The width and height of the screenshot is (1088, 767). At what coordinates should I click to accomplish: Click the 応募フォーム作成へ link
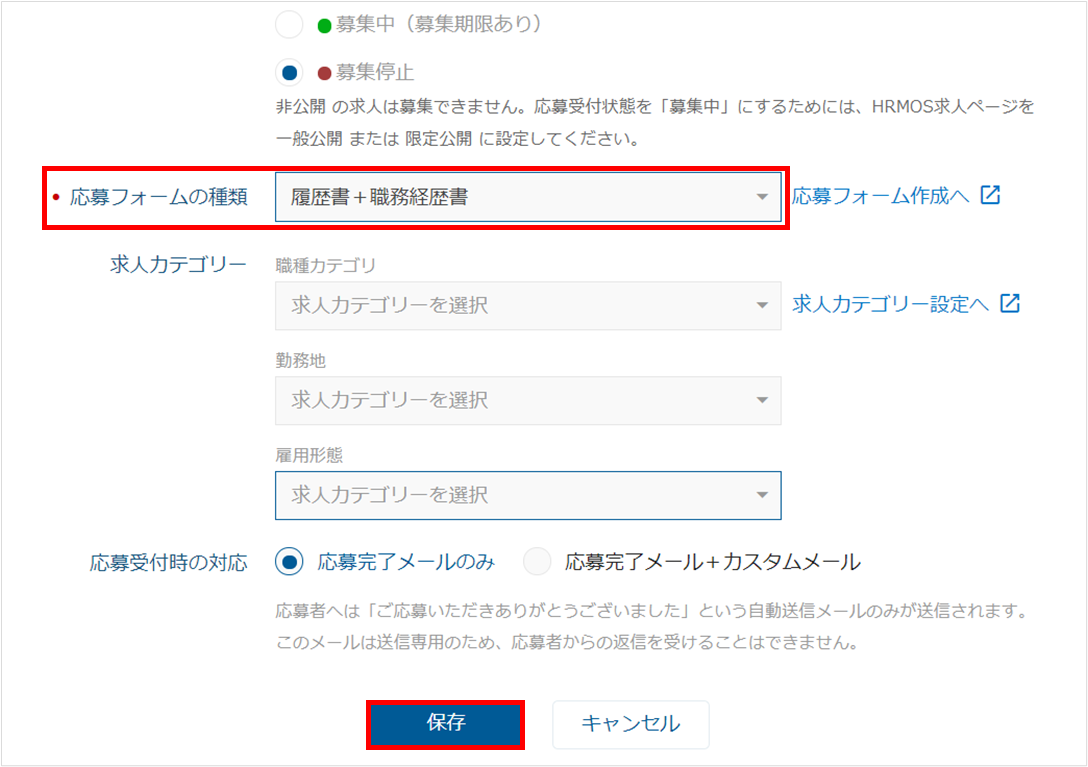click(x=881, y=196)
